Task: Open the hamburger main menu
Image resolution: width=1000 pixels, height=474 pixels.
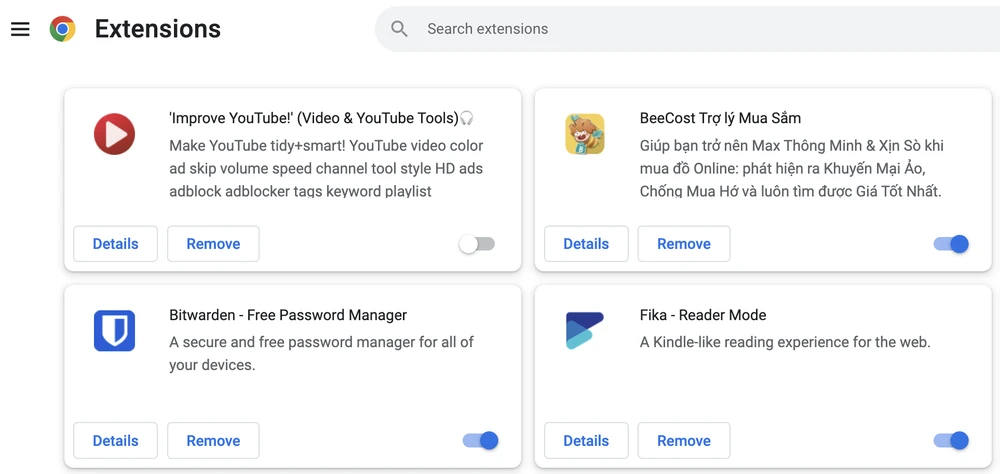Action: [20, 29]
